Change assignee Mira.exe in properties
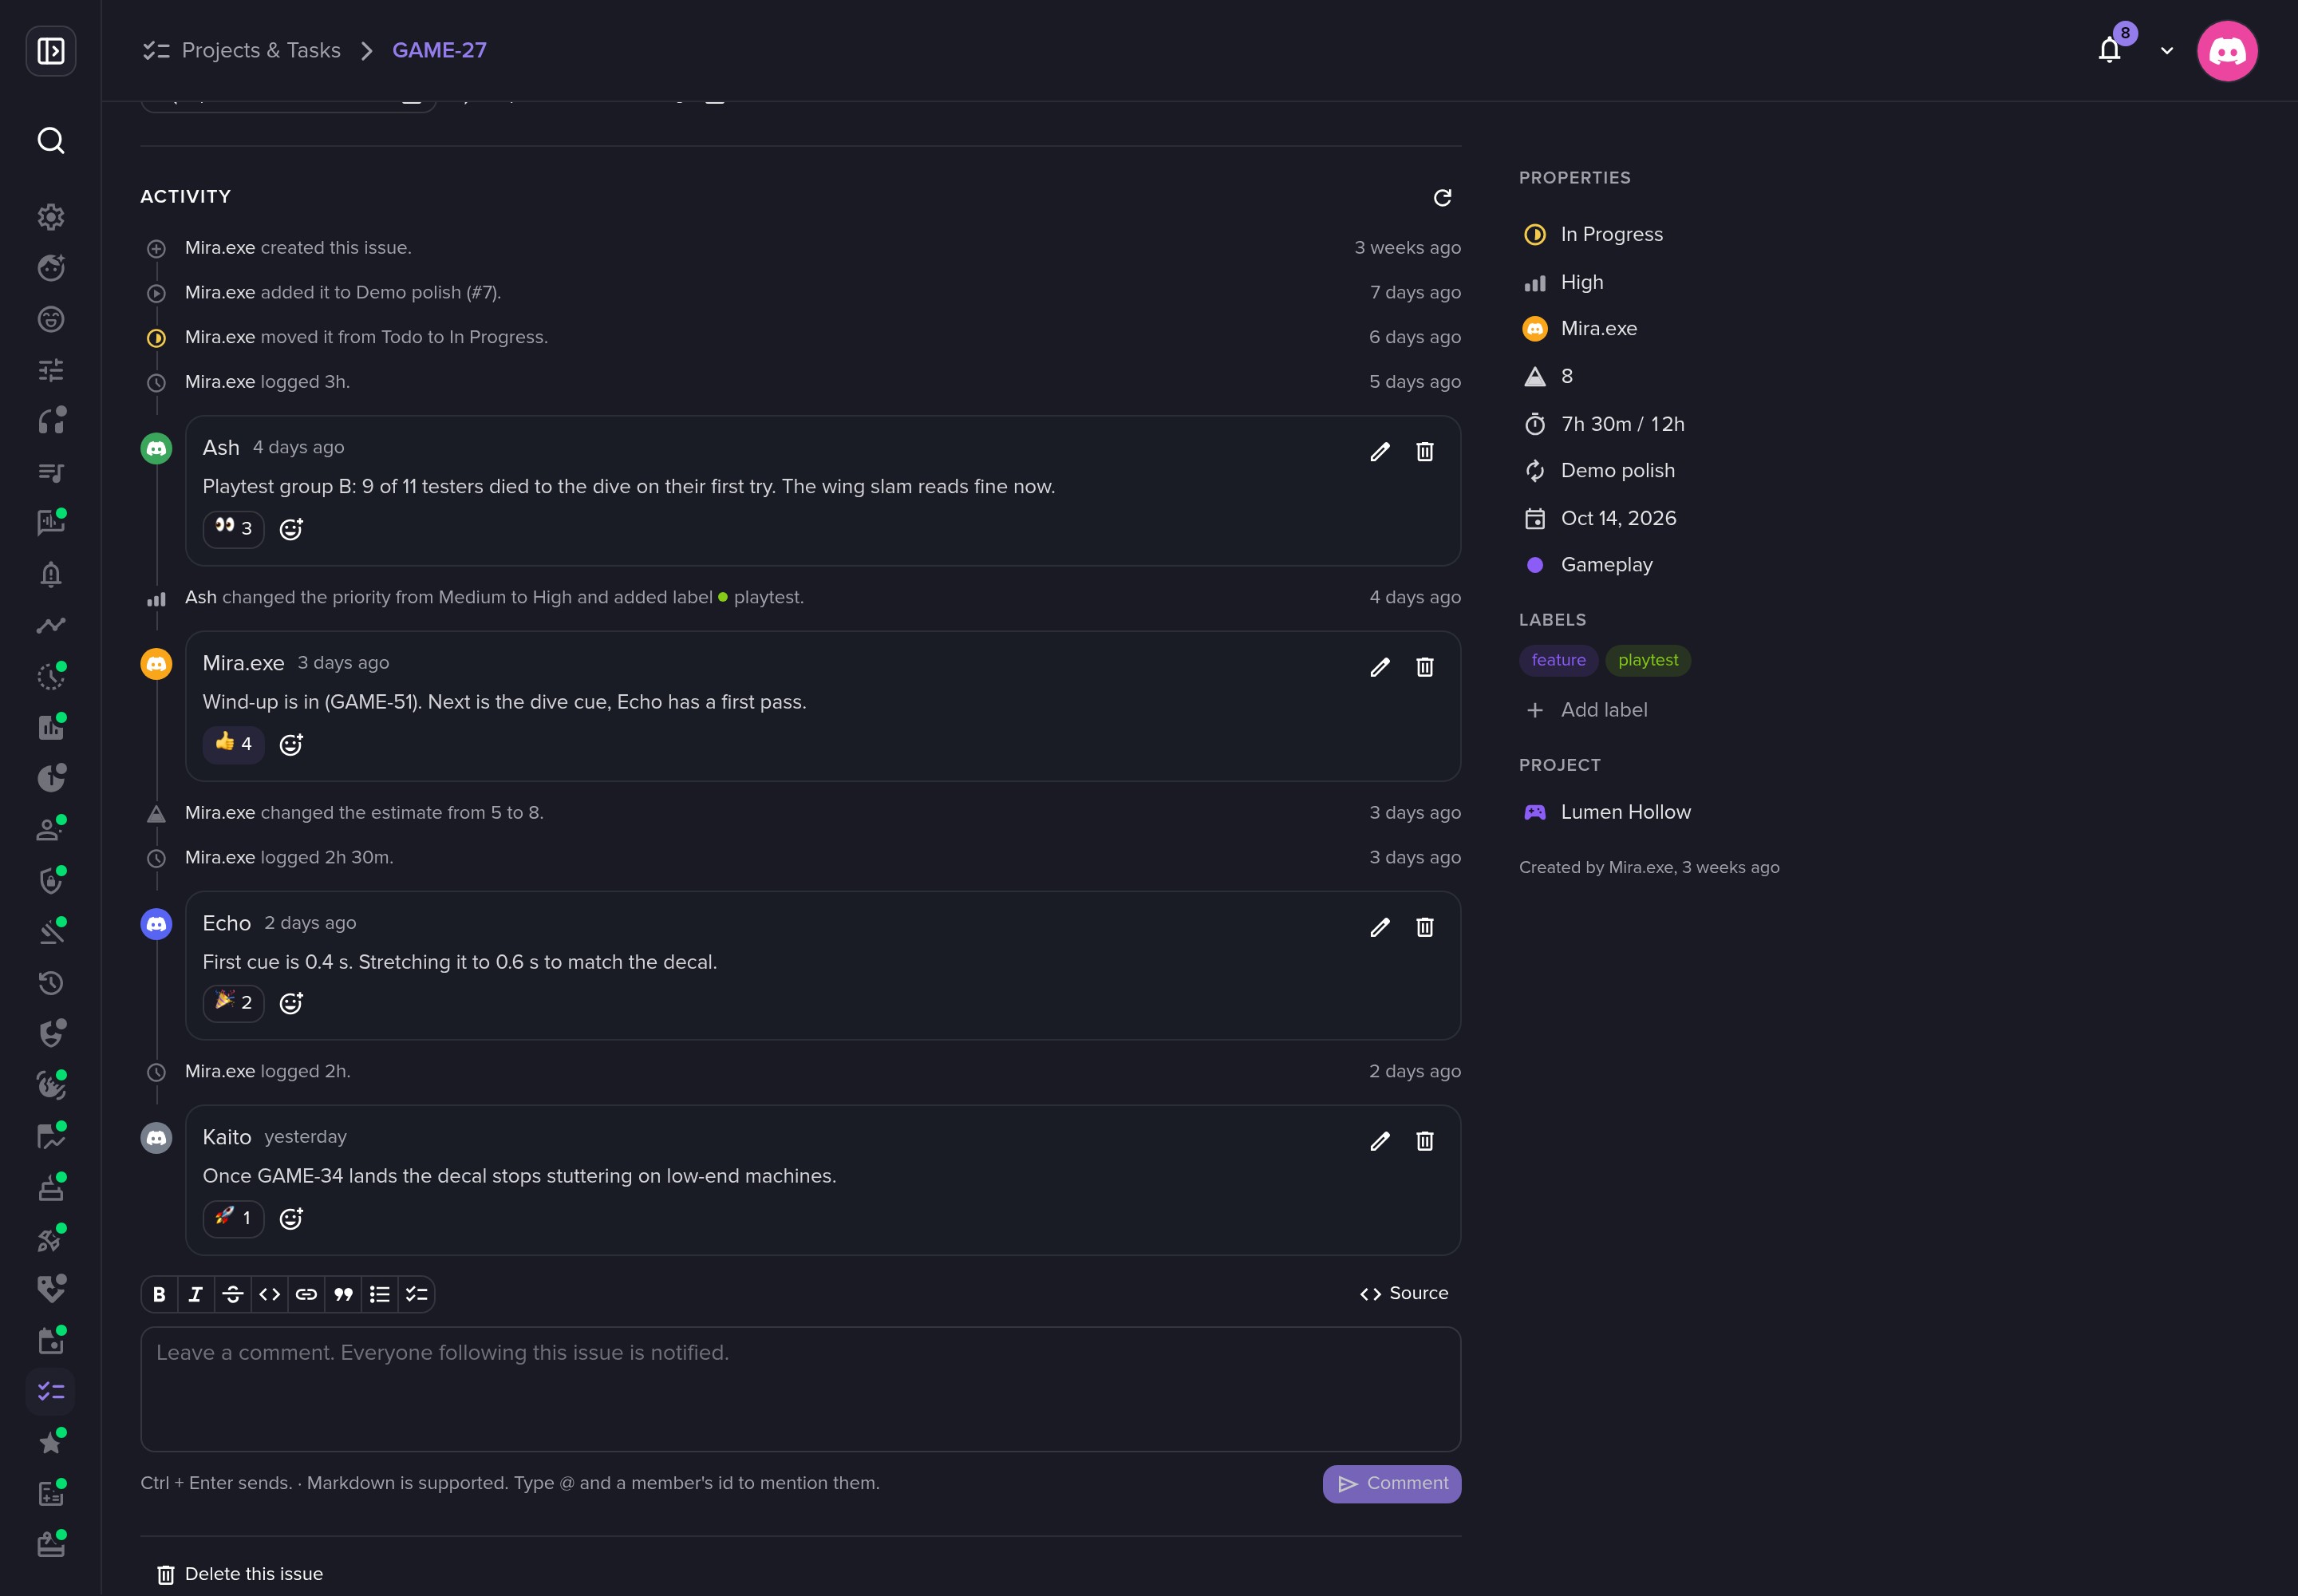Screen dimensions: 2298x1596 (1580, 328)
